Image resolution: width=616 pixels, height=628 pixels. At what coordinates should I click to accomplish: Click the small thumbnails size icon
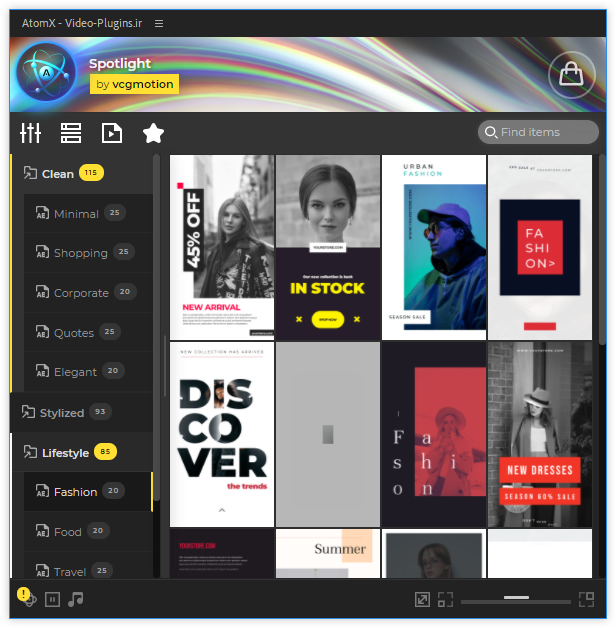445,600
